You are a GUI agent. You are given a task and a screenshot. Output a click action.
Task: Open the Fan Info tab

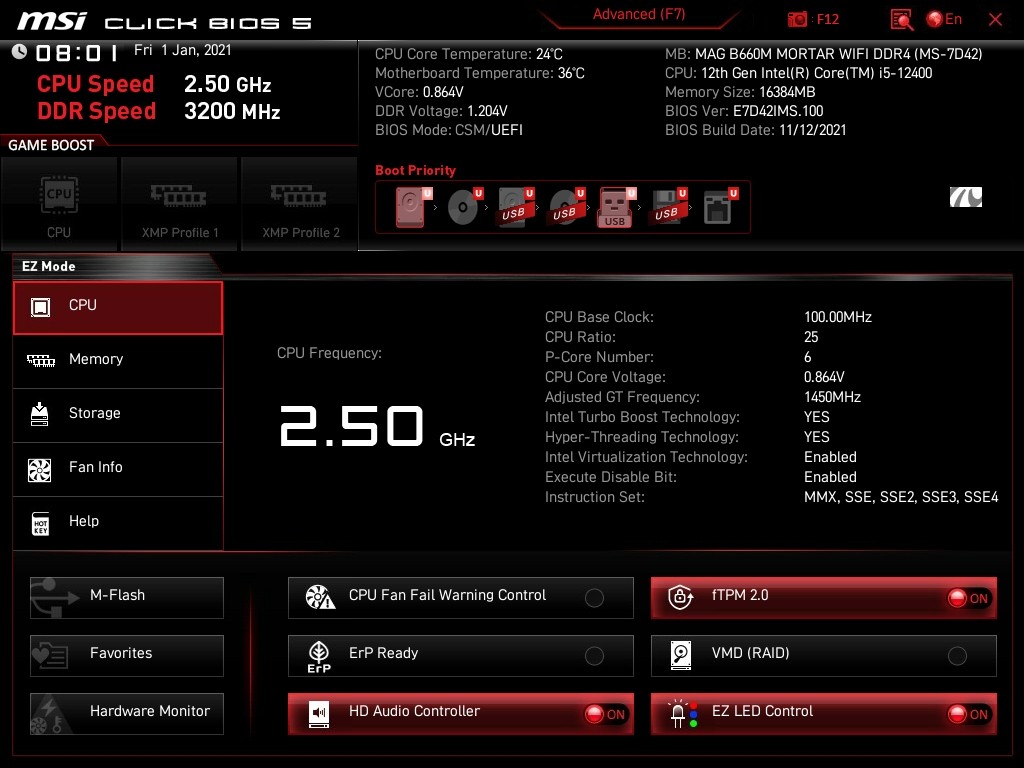pos(118,469)
